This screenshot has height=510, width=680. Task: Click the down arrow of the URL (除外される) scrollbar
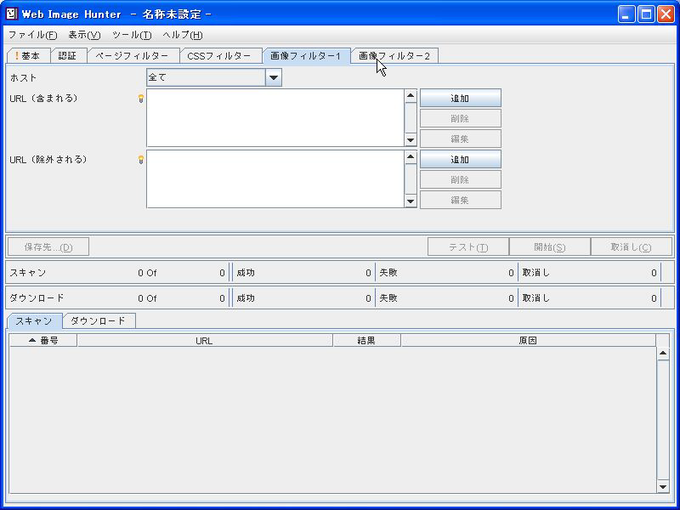tap(410, 201)
